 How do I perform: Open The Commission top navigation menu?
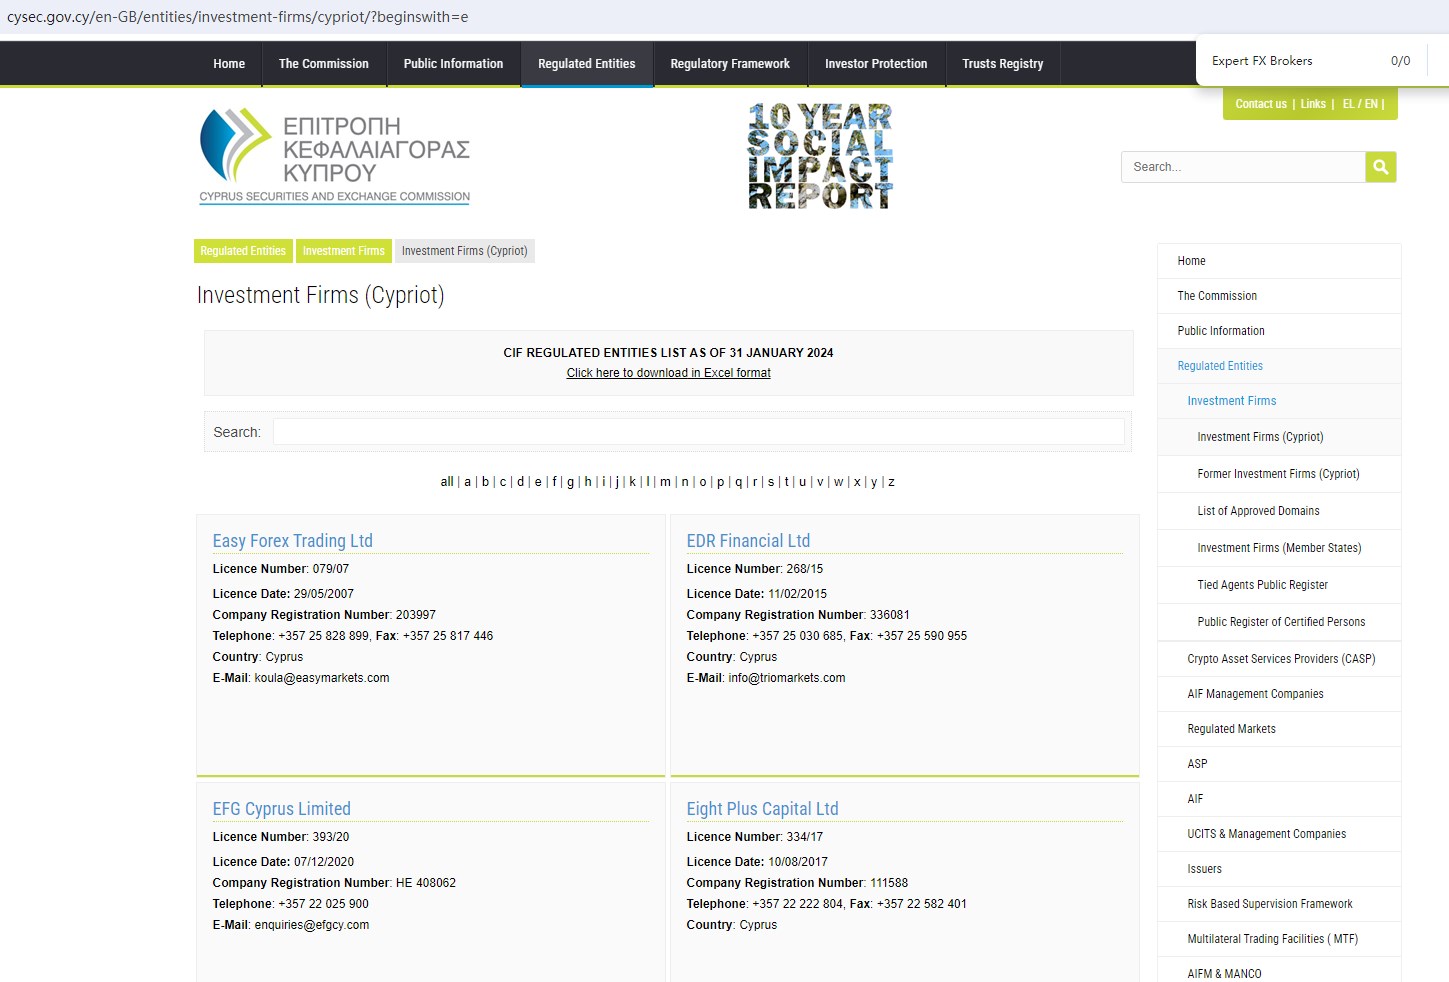click(x=324, y=64)
